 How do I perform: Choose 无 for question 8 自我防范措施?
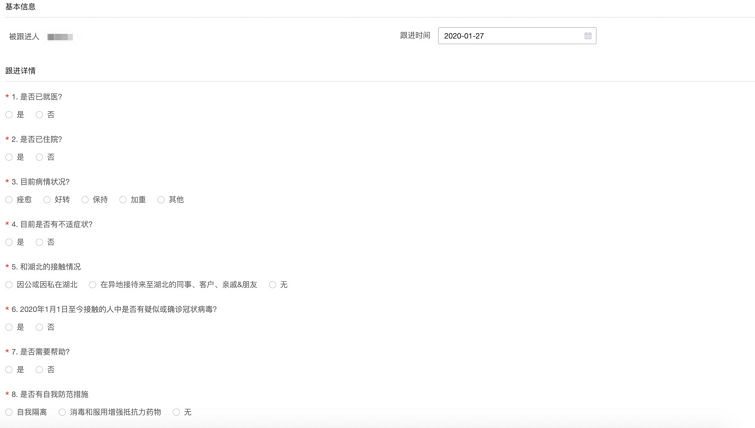click(176, 412)
